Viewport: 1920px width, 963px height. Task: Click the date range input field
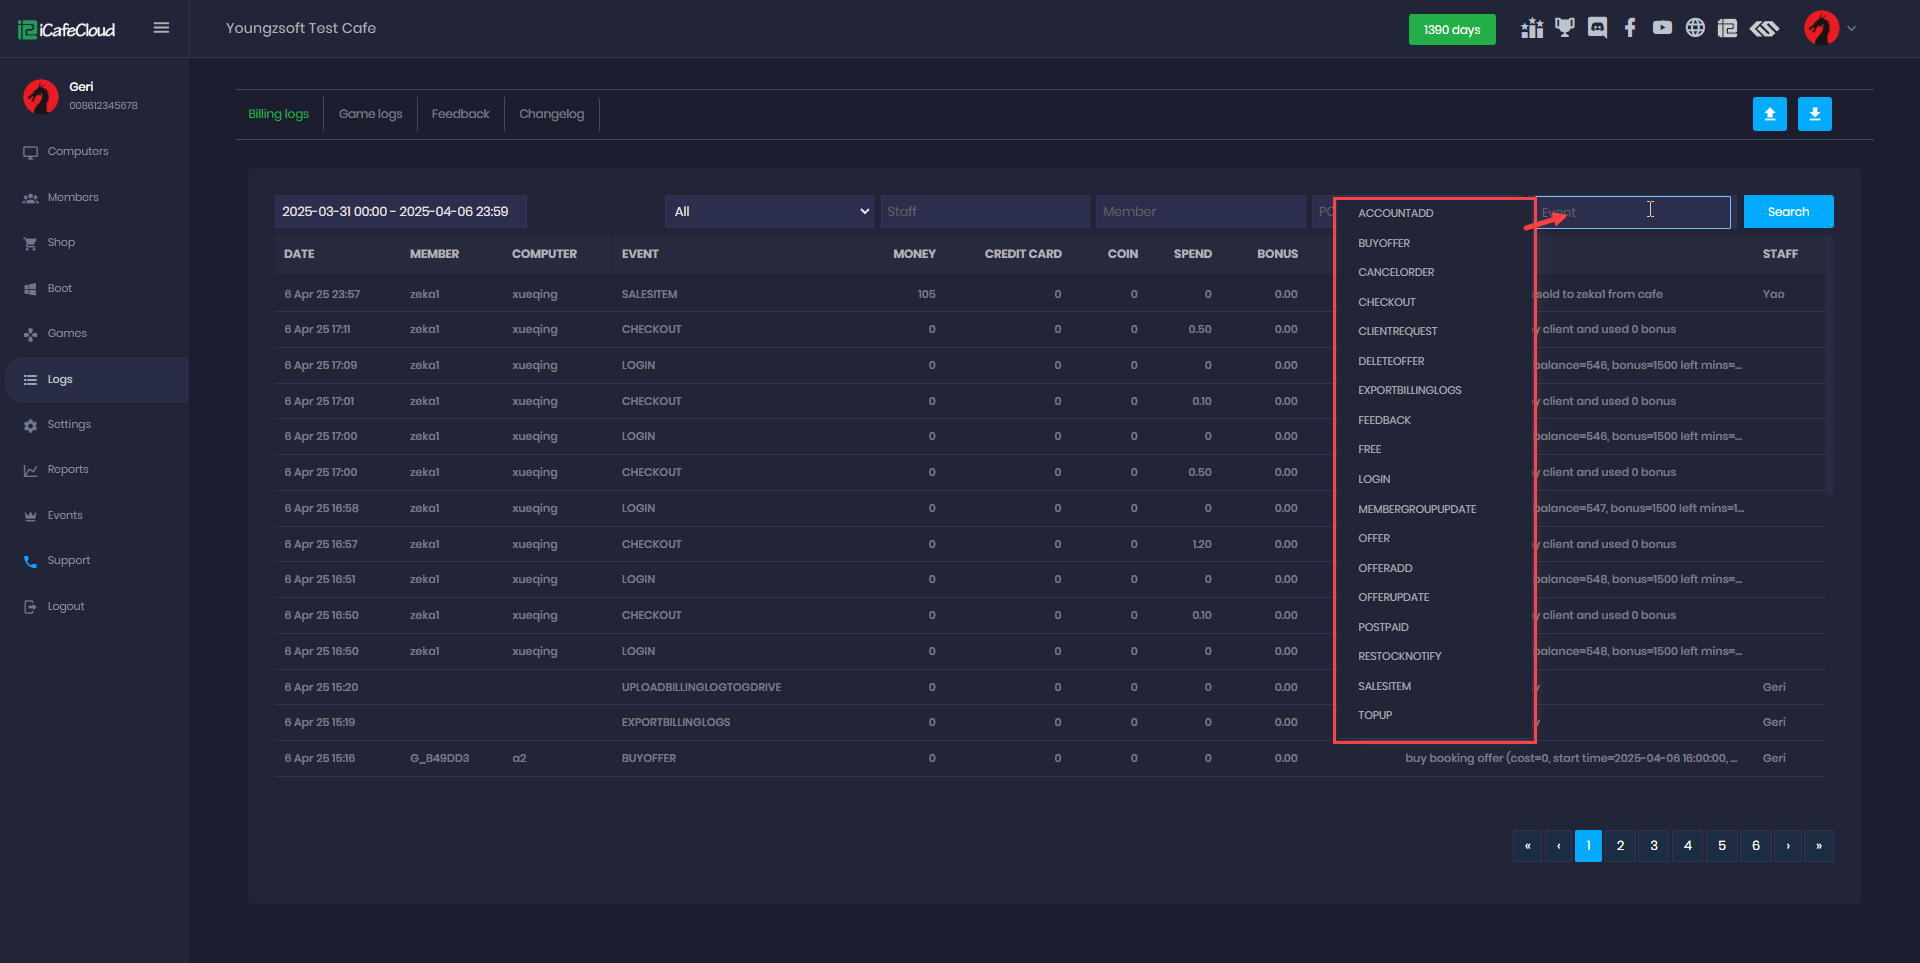400,212
